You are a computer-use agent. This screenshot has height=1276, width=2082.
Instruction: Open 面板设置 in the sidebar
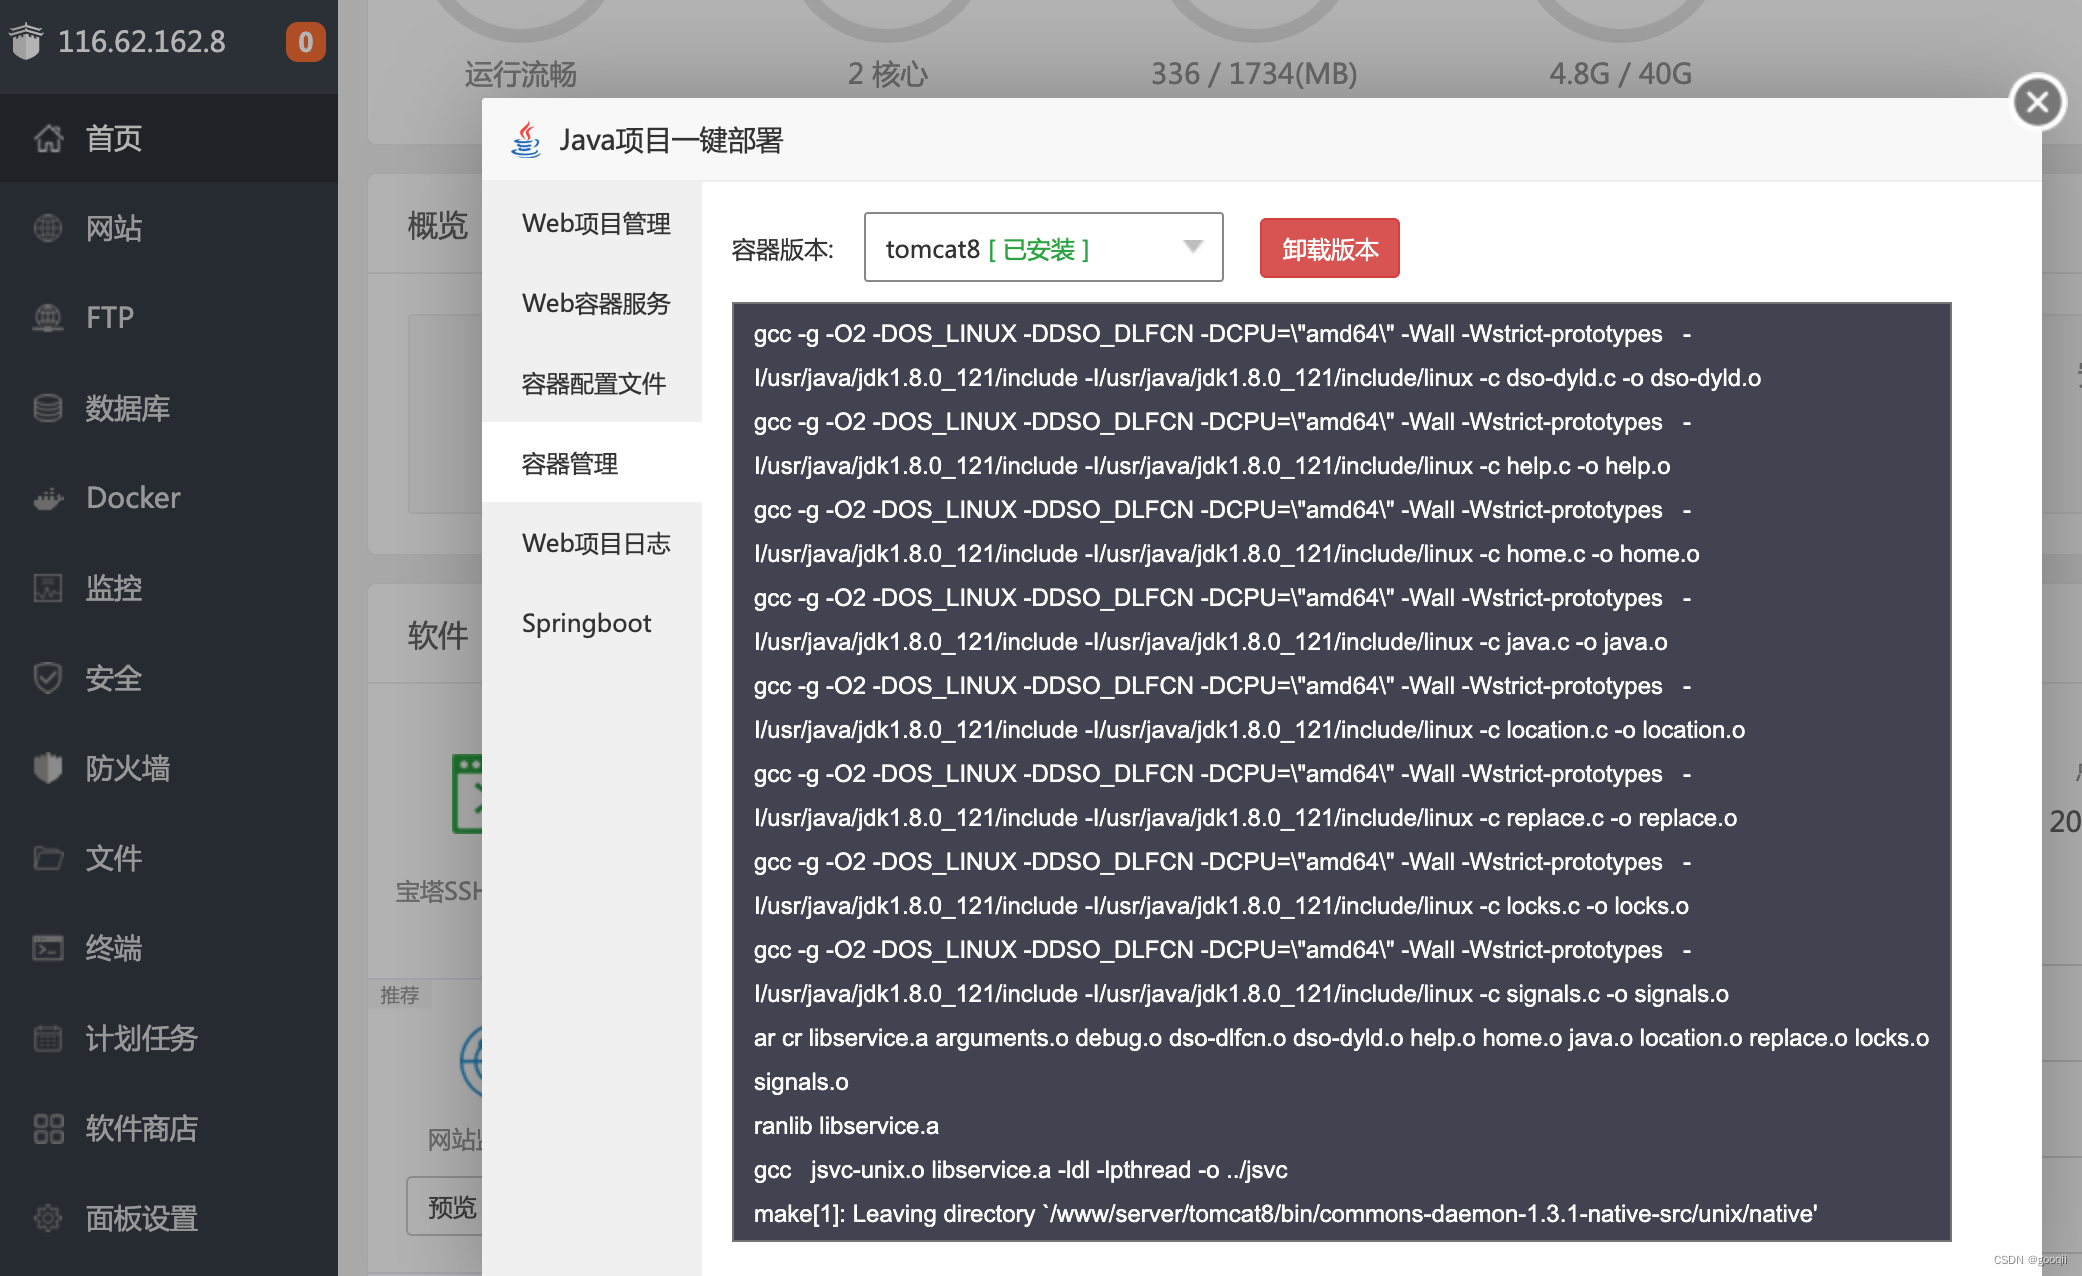click(x=169, y=1218)
